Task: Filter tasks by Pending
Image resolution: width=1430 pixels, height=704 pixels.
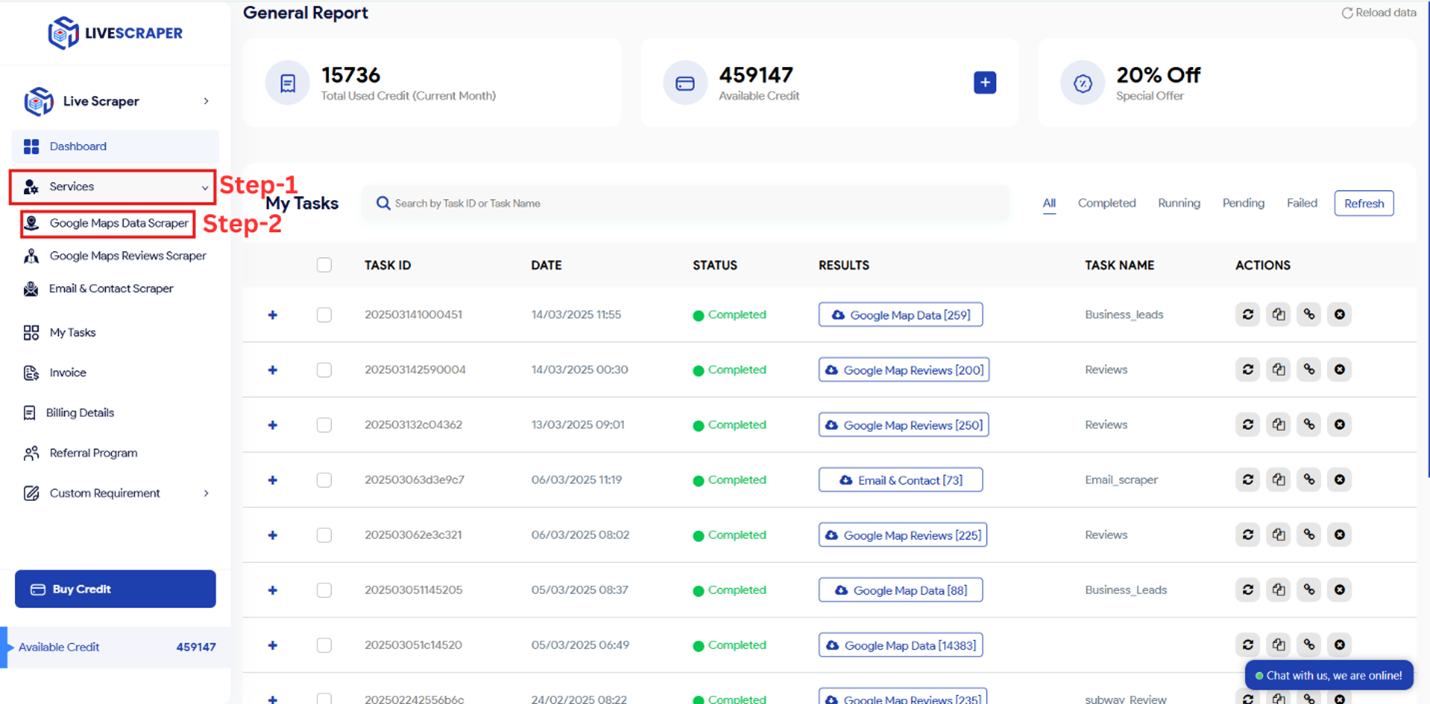Action: click(x=1243, y=203)
